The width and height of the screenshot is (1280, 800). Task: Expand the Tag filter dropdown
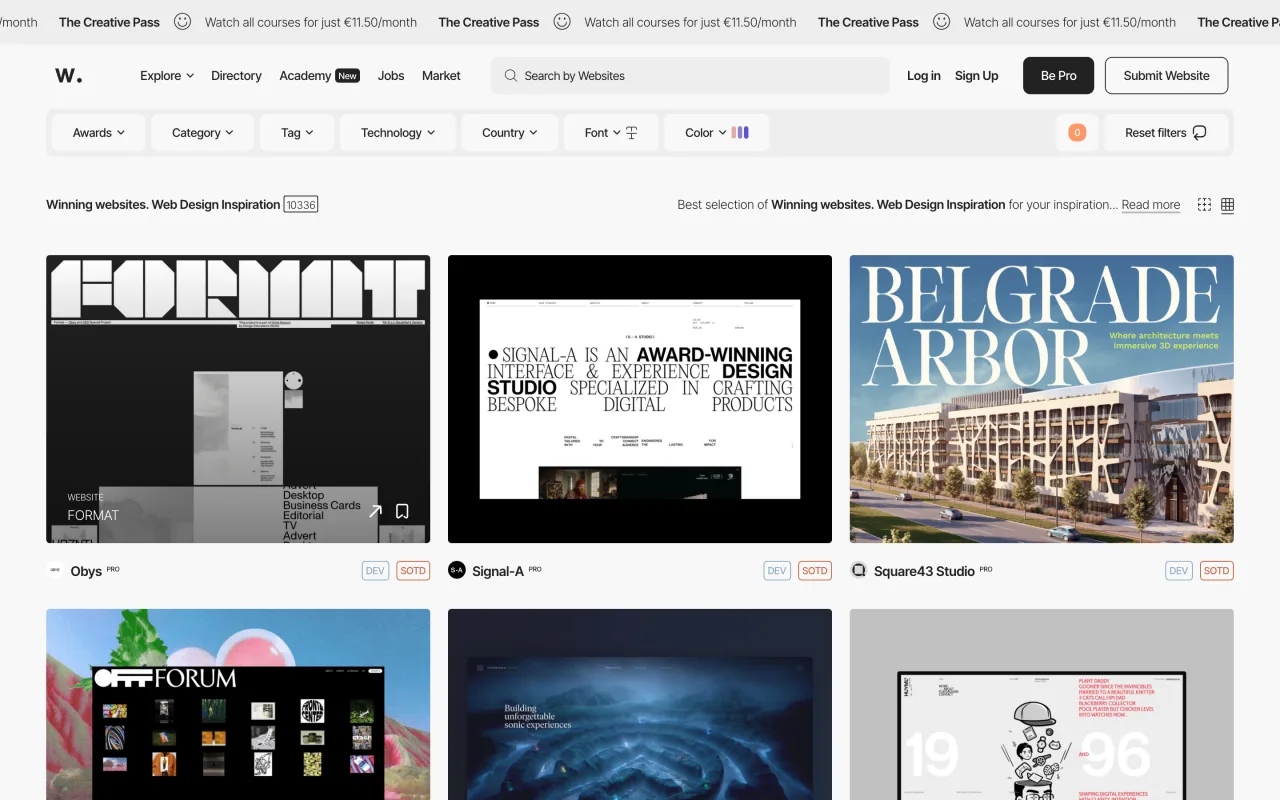pos(297,132)
